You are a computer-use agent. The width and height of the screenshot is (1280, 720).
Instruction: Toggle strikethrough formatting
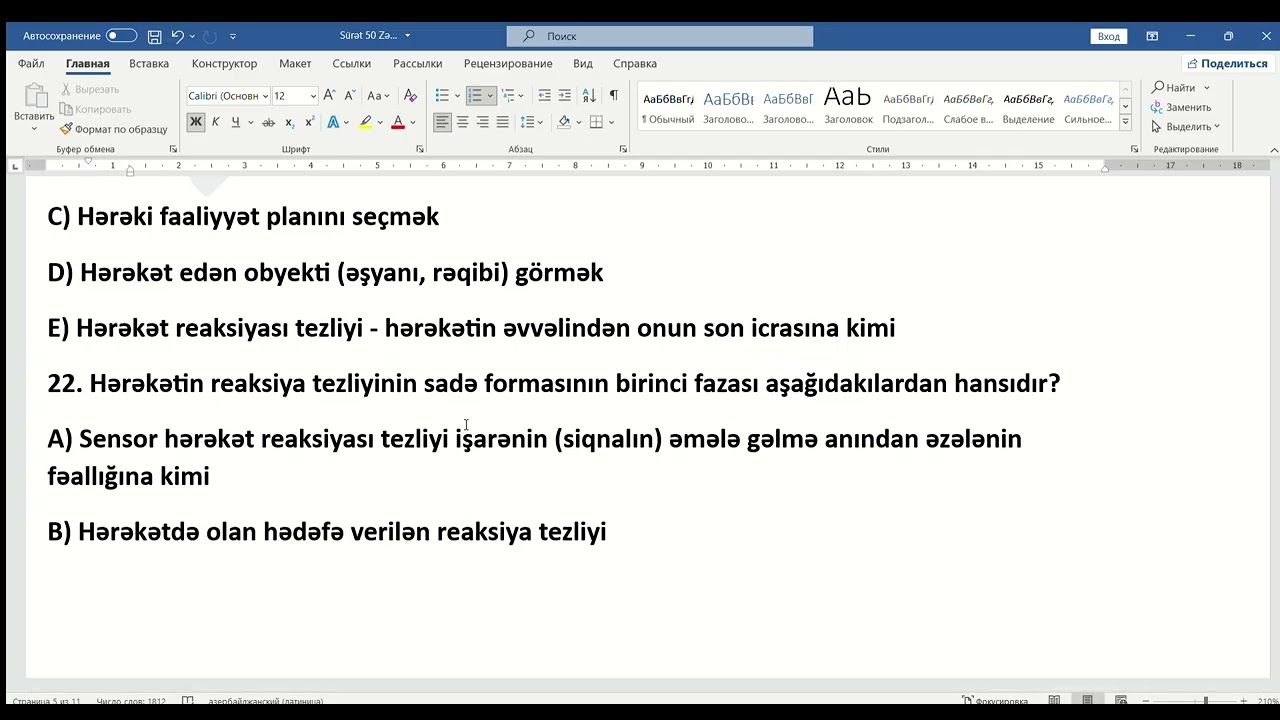268,122
